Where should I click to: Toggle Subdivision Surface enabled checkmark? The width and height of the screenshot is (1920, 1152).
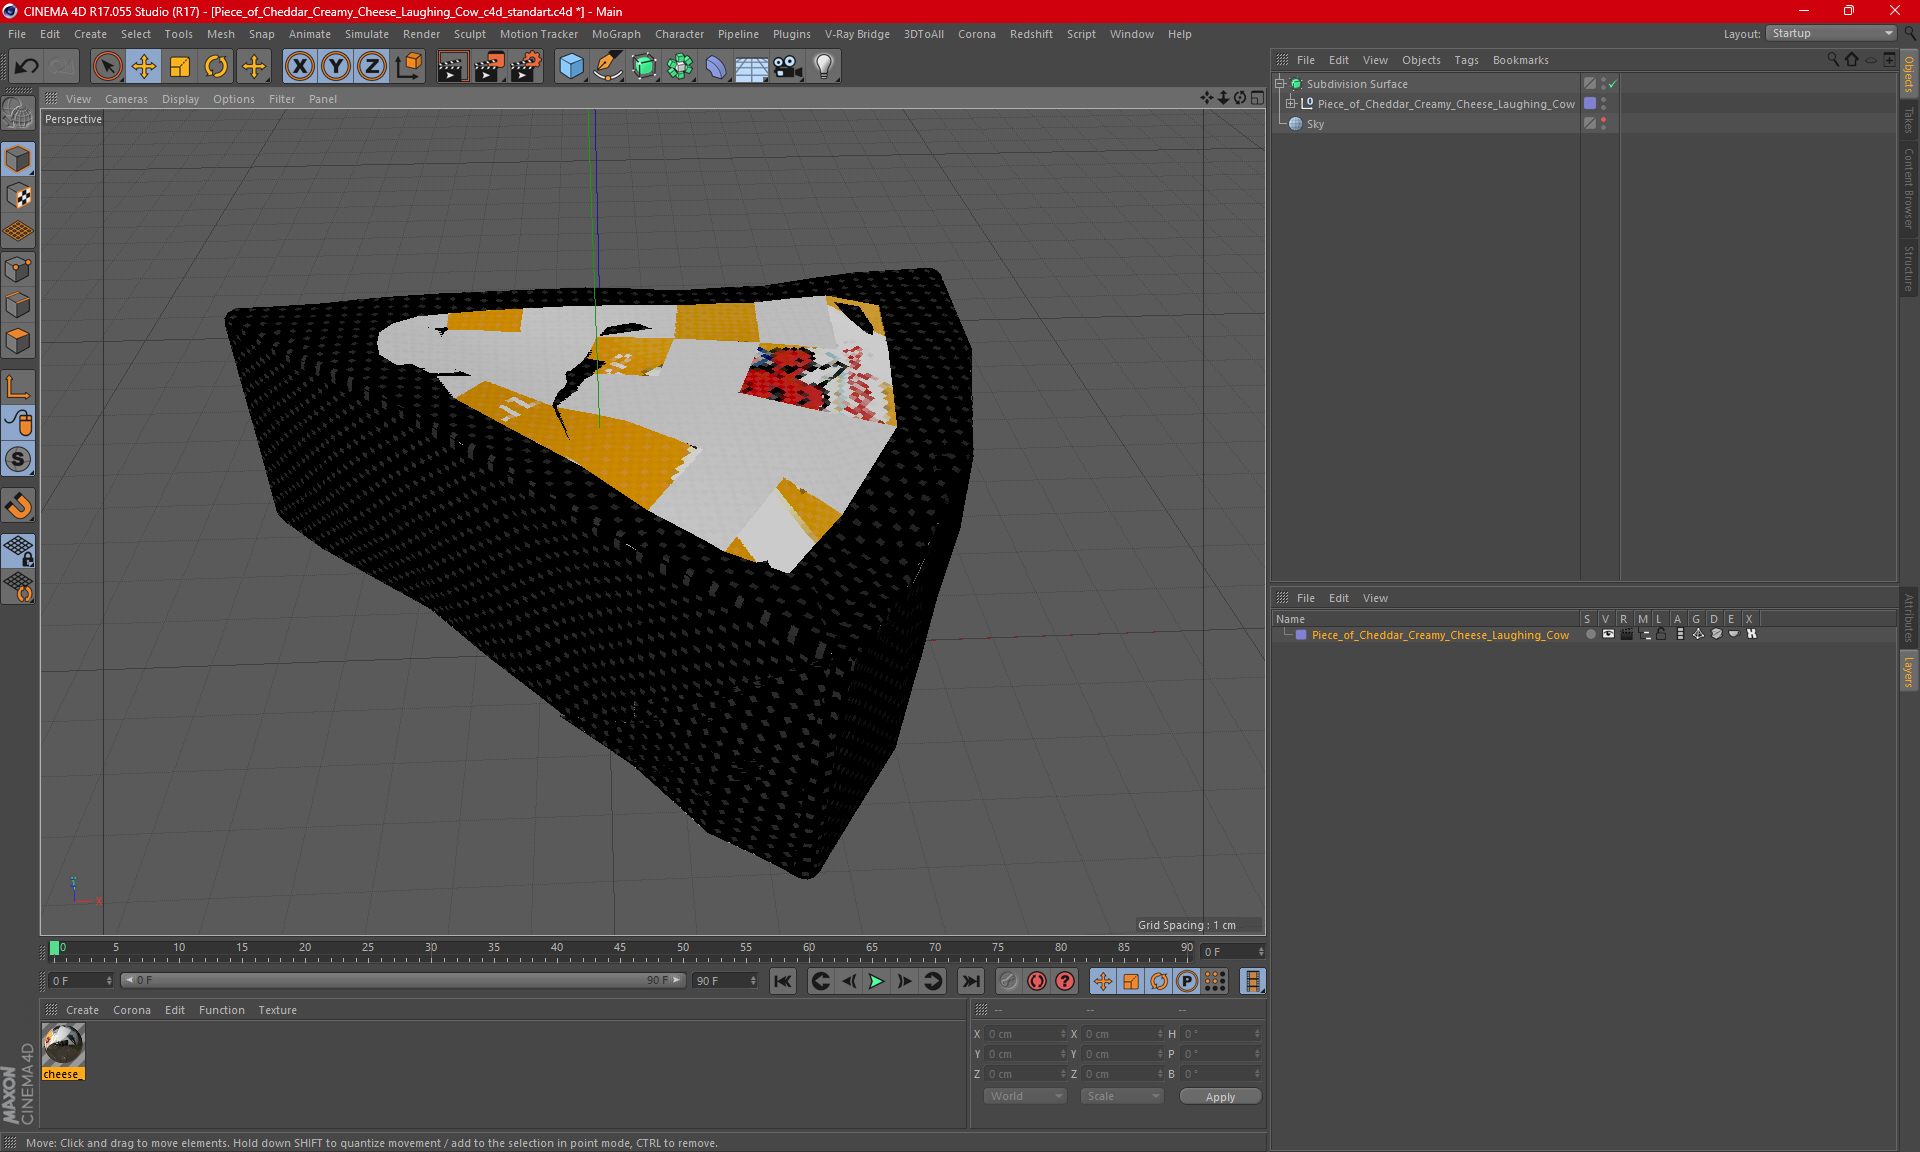click(x=1612, y=84)
